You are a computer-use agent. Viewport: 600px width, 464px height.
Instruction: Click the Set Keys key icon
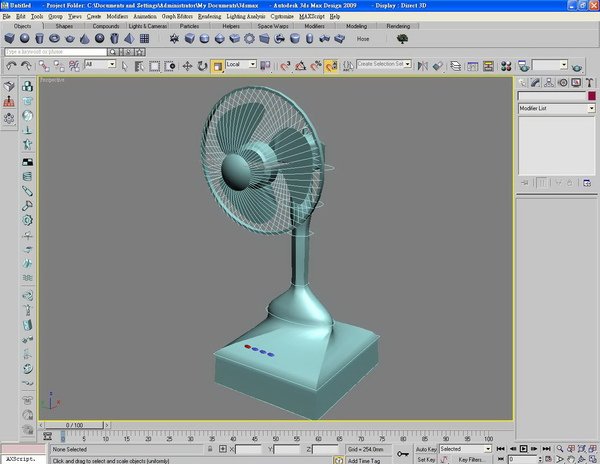[x=403, y=454]
